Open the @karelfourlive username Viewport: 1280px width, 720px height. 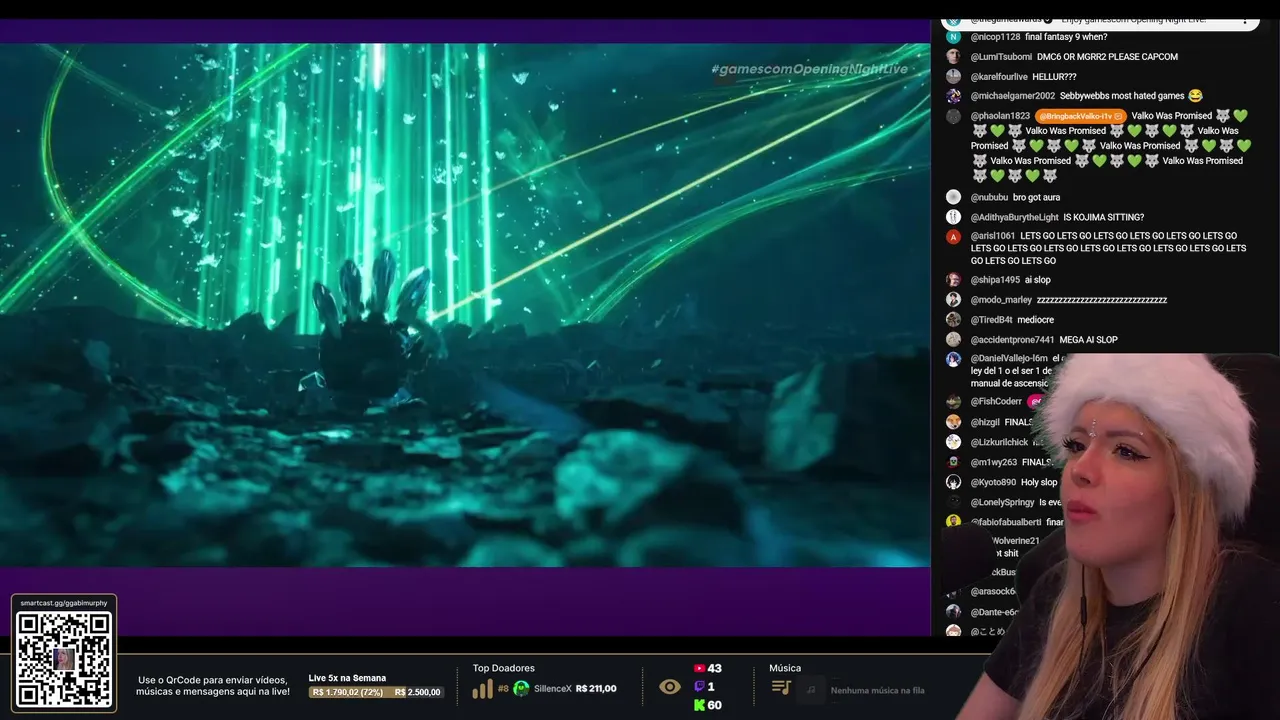coord(999,77)
